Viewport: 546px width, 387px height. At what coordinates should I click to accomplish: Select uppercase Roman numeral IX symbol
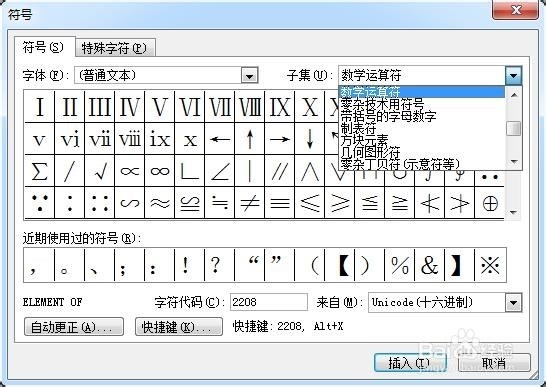pyautogui.click(x=279, y=107)
